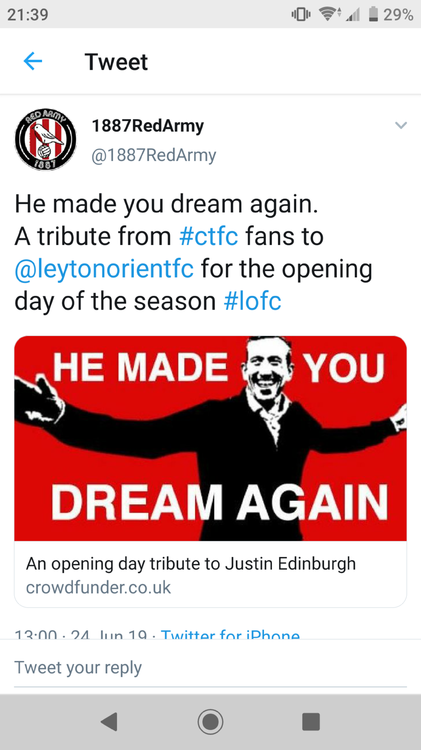The height and width of the screenshot is (750, 421).
Task: Open the 1887RedArmy profile avatar
Action: (x=45, y=139)
